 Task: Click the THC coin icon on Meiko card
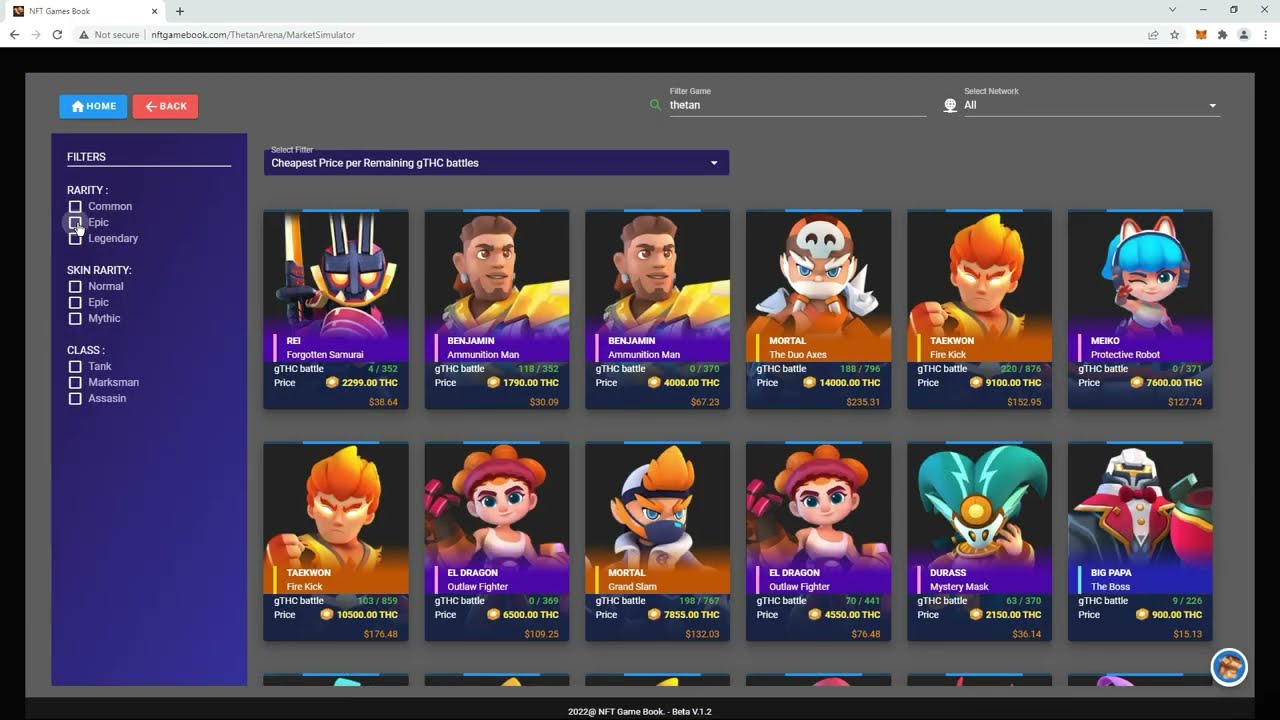point(1137,382)
